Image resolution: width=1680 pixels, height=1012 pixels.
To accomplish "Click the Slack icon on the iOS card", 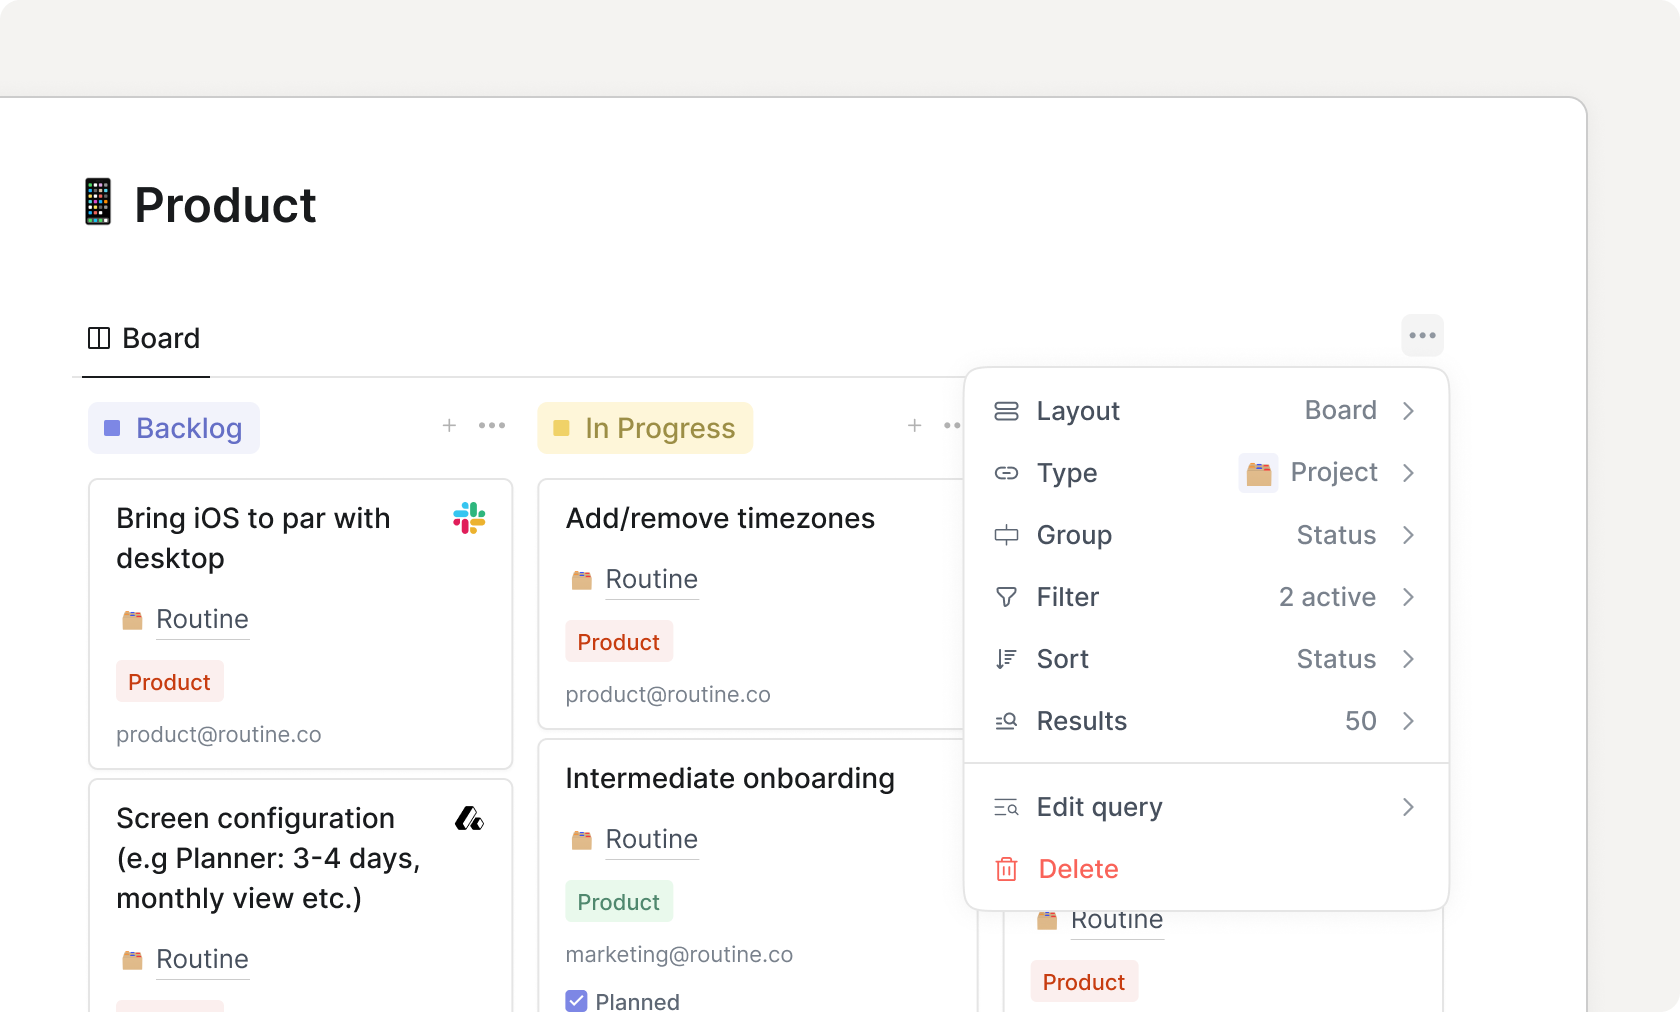I will point(469,518).
